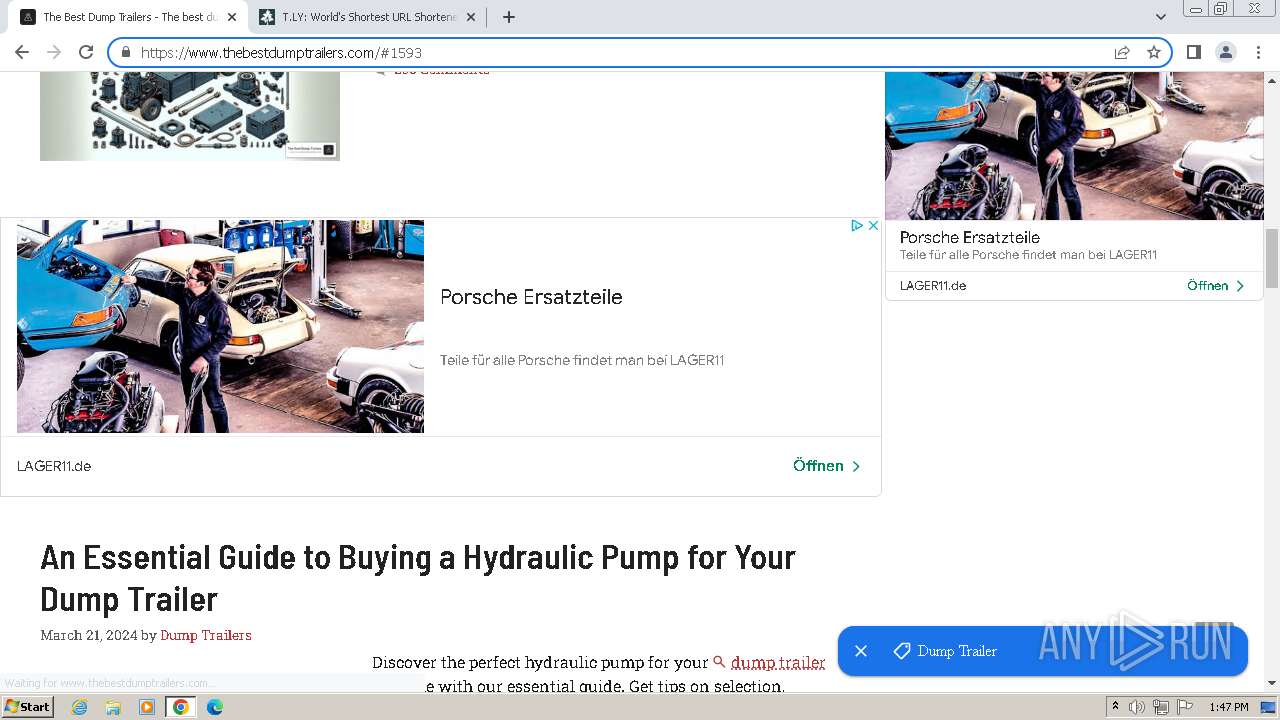Share this page icon in address bar
The height and width of the screenshot is (720, 1280).
(1122, 52)
